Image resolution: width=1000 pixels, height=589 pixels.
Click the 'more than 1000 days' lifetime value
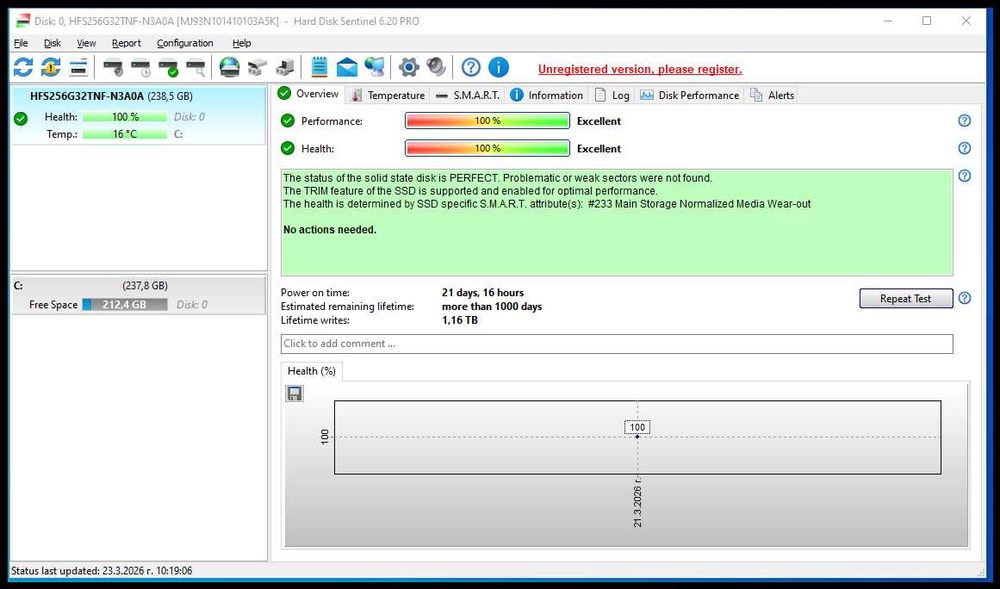[492, 307]
